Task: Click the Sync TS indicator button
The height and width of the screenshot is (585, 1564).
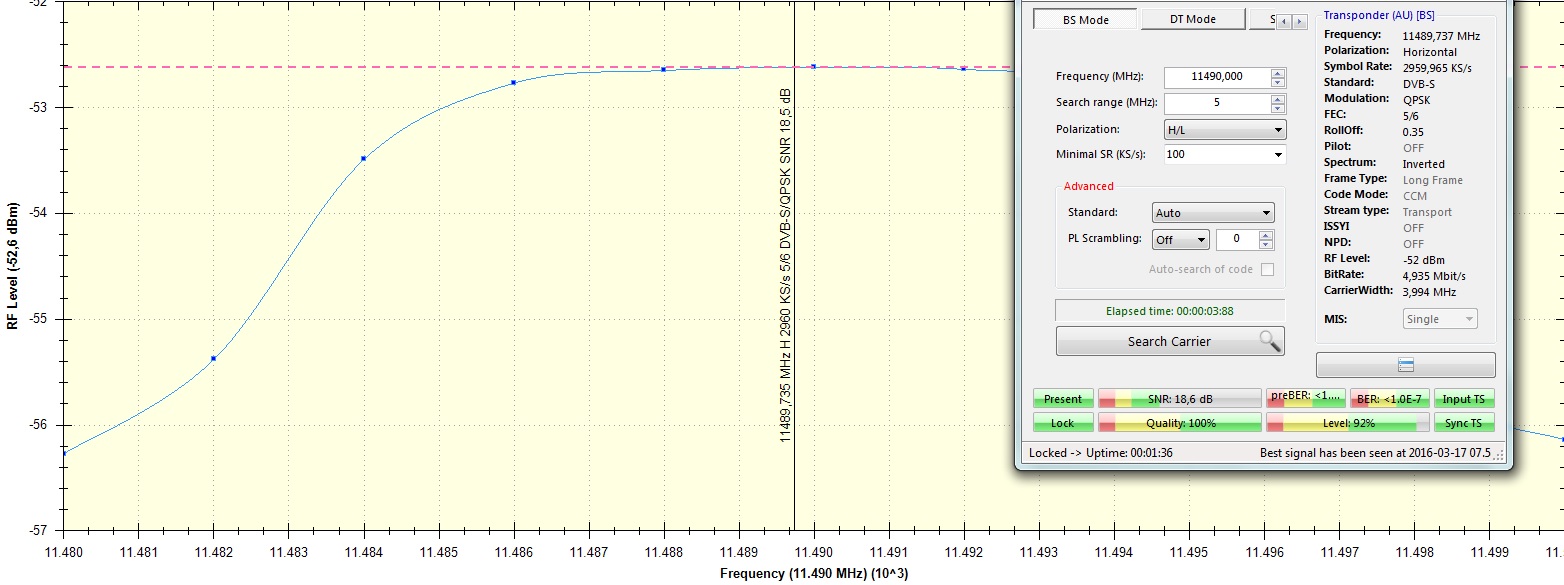Action: click(x=1464, y=423)
